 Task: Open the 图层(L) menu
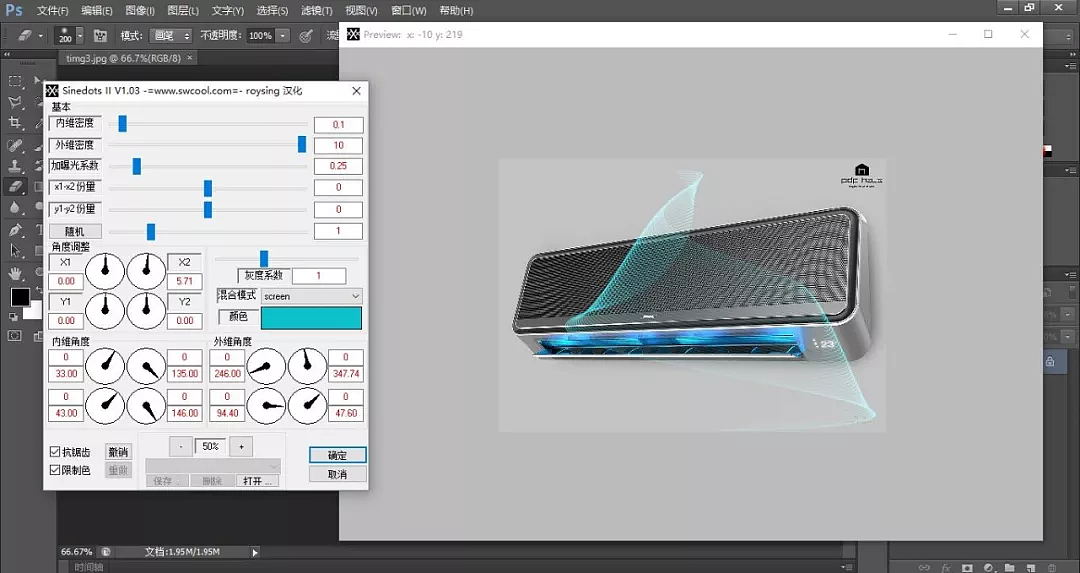183,10
